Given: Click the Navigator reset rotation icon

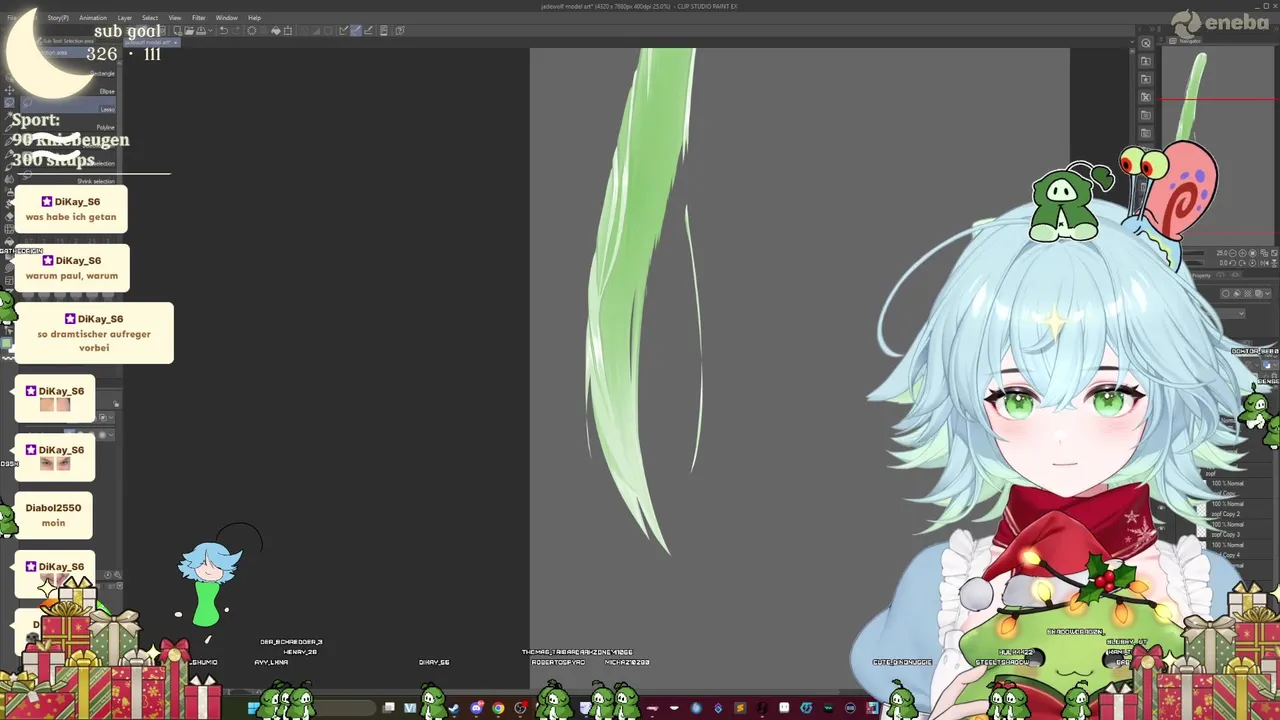Looking at the screenshot, I should [1252, 263].
